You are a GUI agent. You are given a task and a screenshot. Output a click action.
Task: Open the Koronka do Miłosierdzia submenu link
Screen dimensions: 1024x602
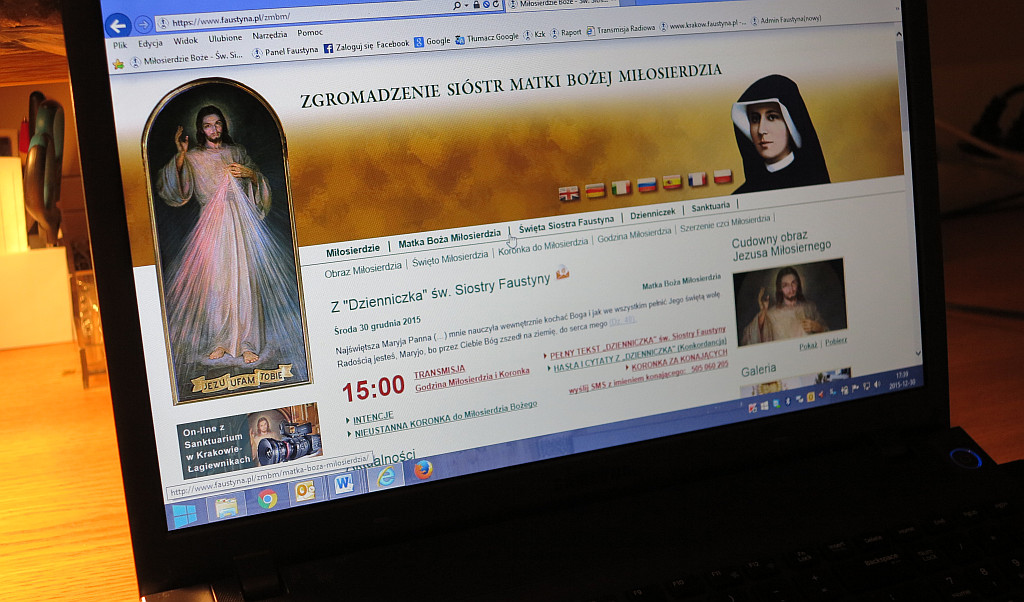tap(543, 247)
